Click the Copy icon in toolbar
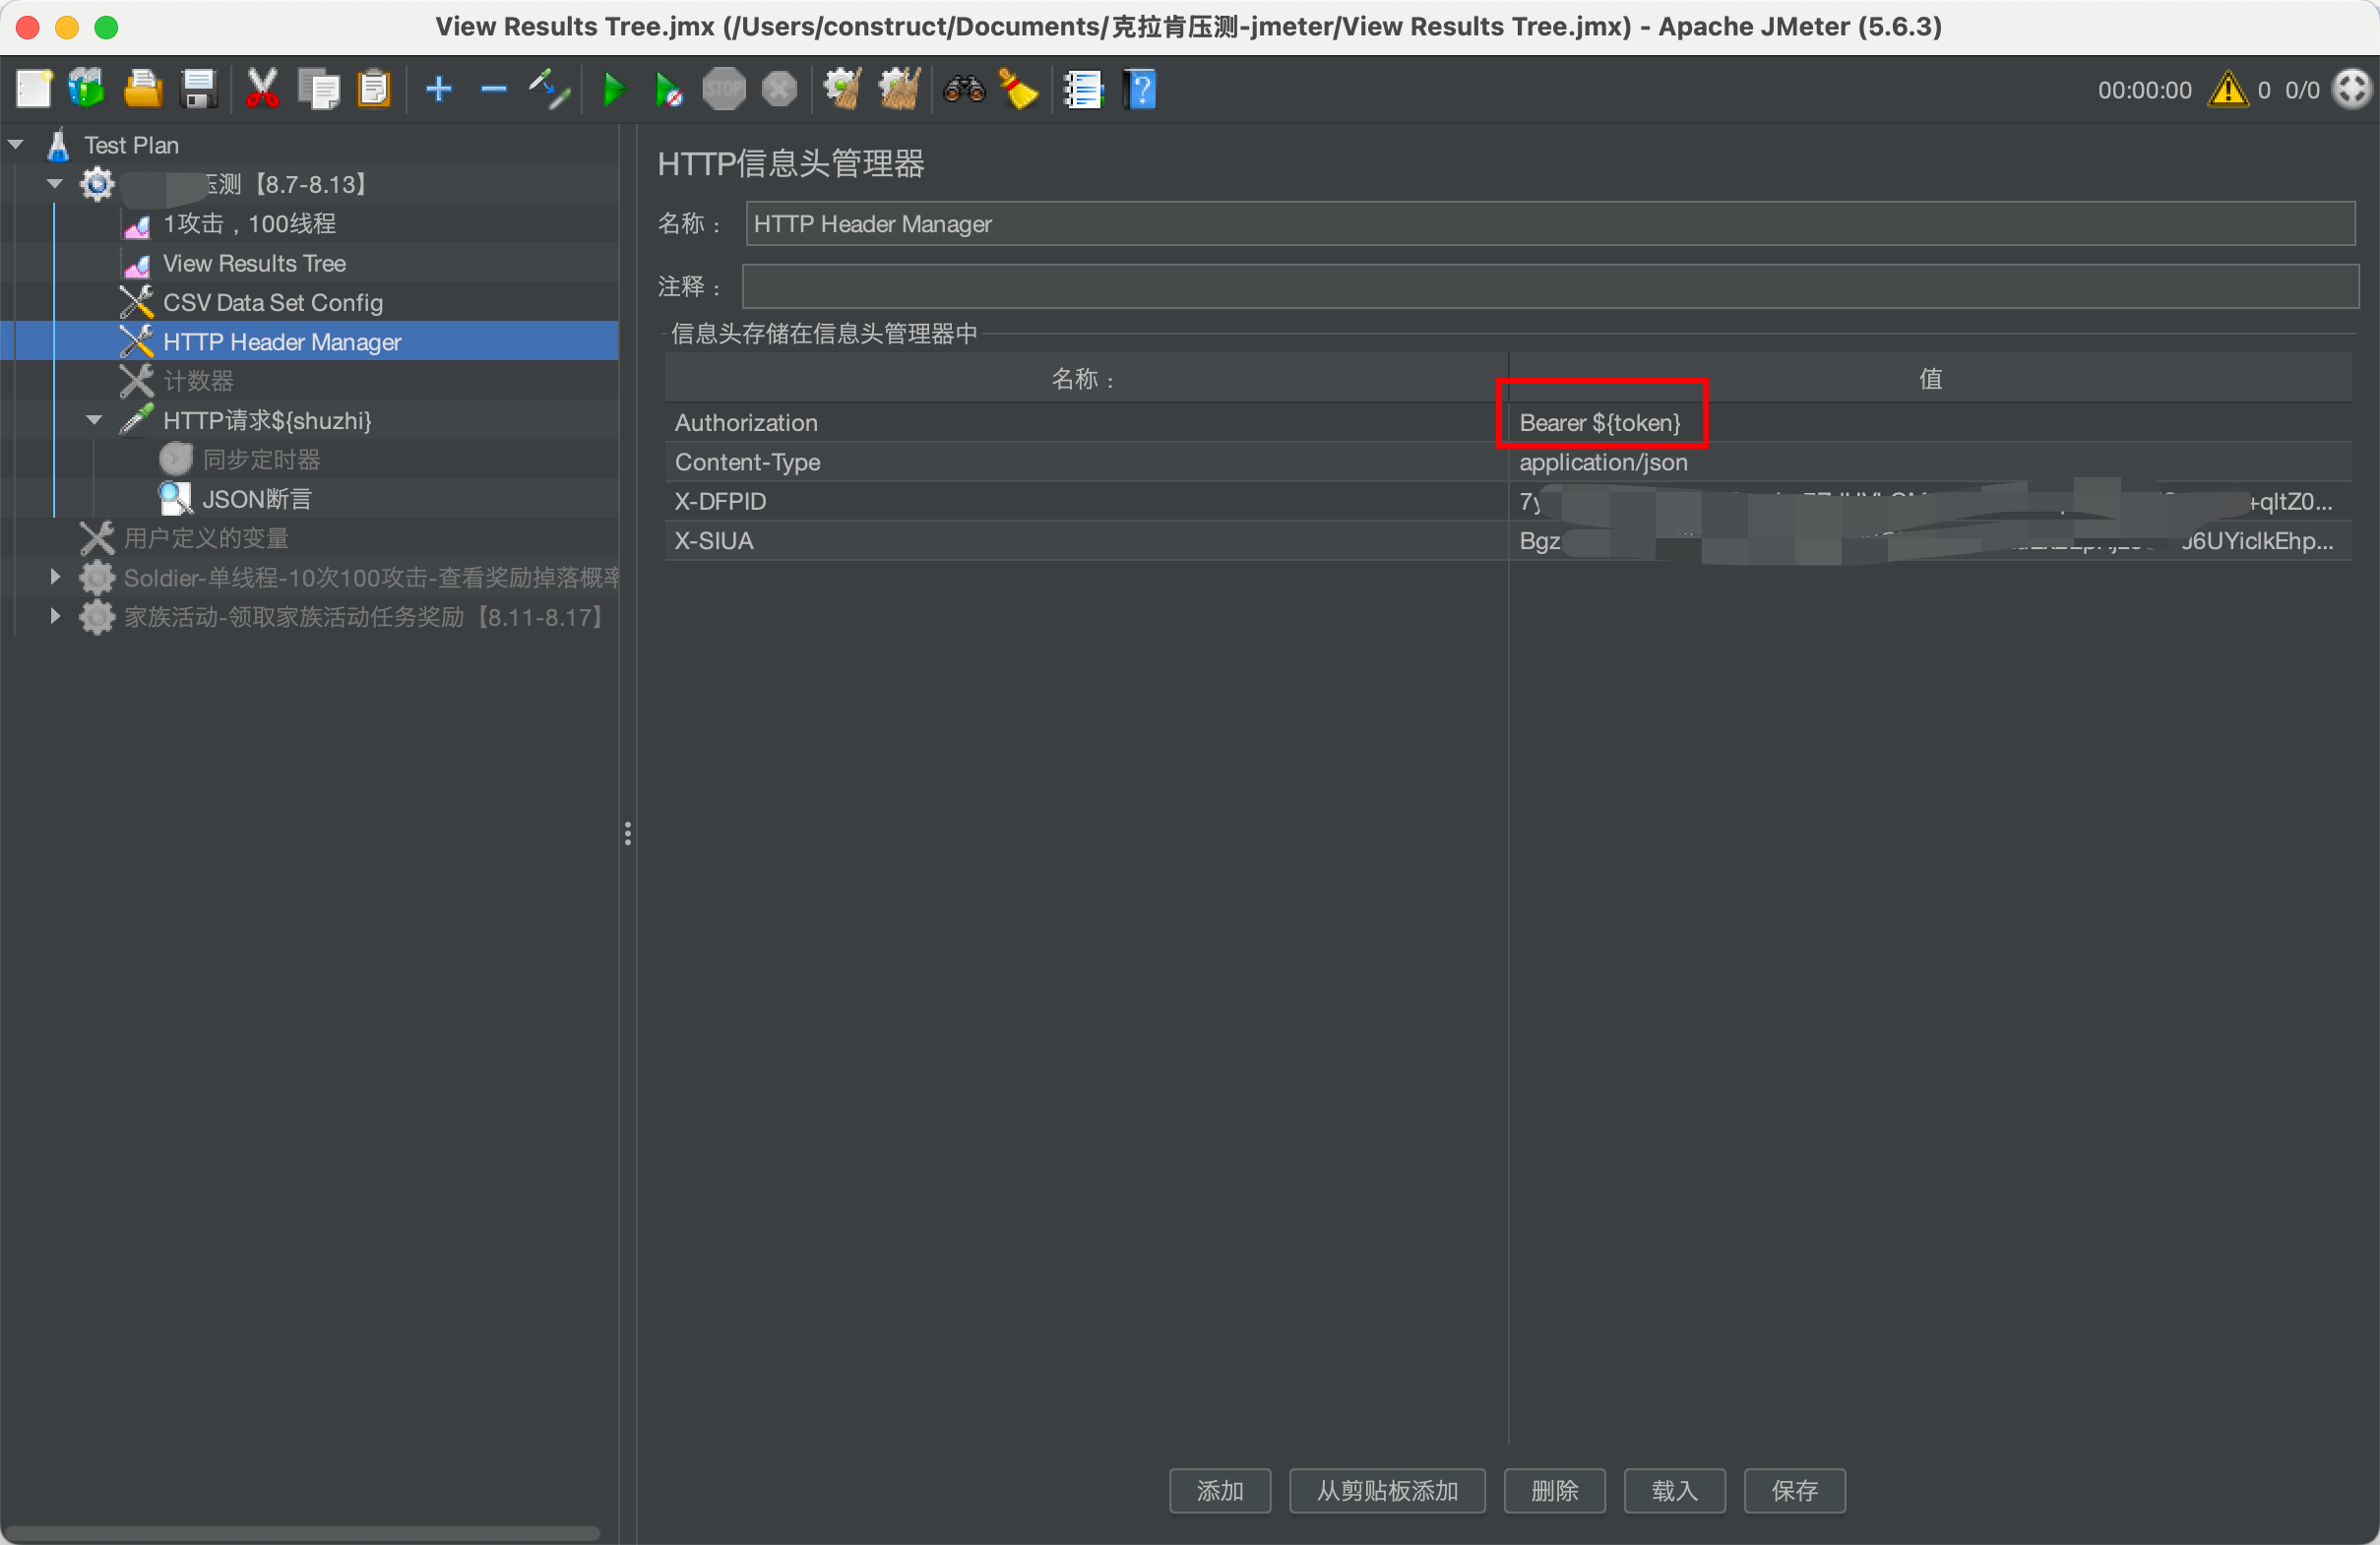Screen dimensions: 2380x1545 point(319,89)
